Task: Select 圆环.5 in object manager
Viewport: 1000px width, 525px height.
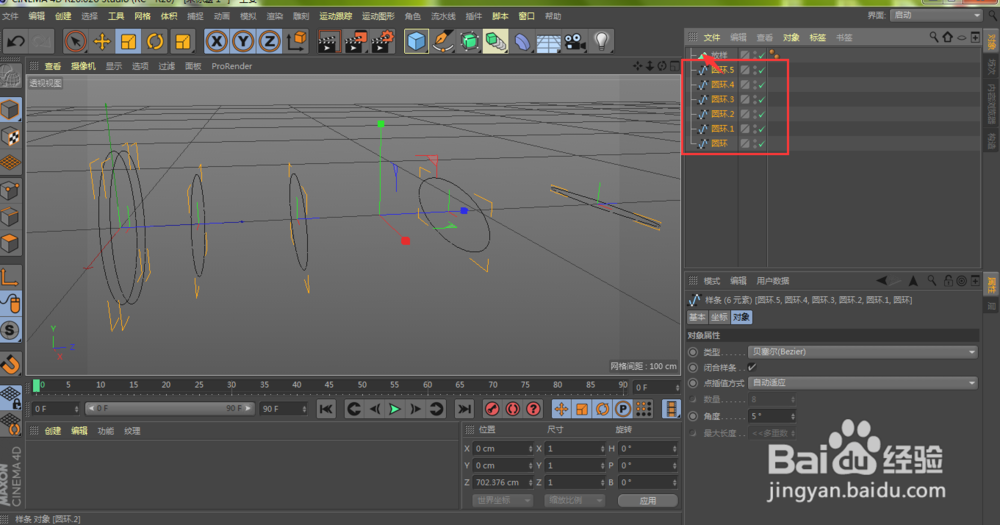Action: (x=722, y=70)
